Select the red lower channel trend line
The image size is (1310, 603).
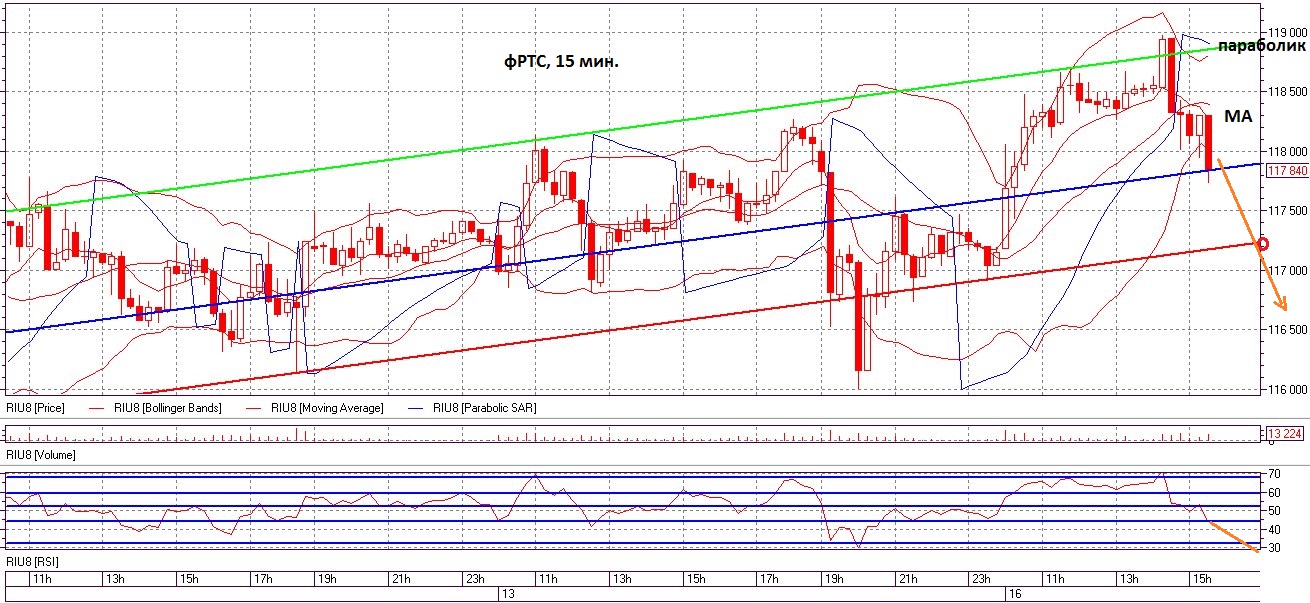pos(700,319)
